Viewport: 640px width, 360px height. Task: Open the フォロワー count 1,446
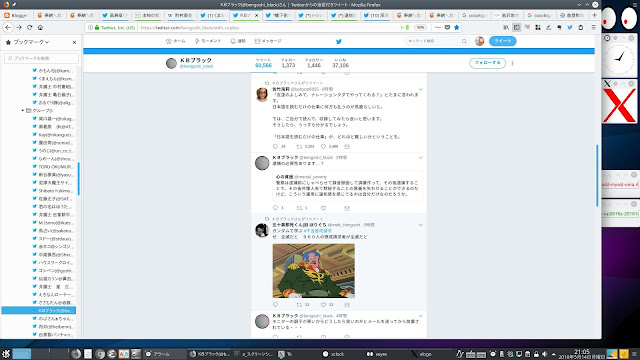314,63
